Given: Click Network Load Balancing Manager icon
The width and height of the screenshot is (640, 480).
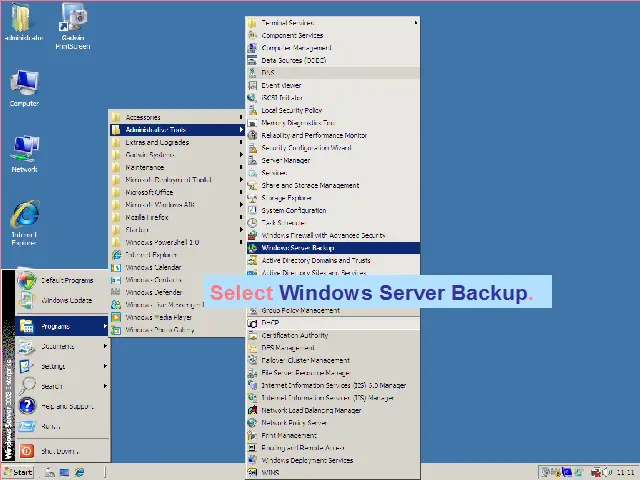Looking at the screenshot, I should pos(253,410).
